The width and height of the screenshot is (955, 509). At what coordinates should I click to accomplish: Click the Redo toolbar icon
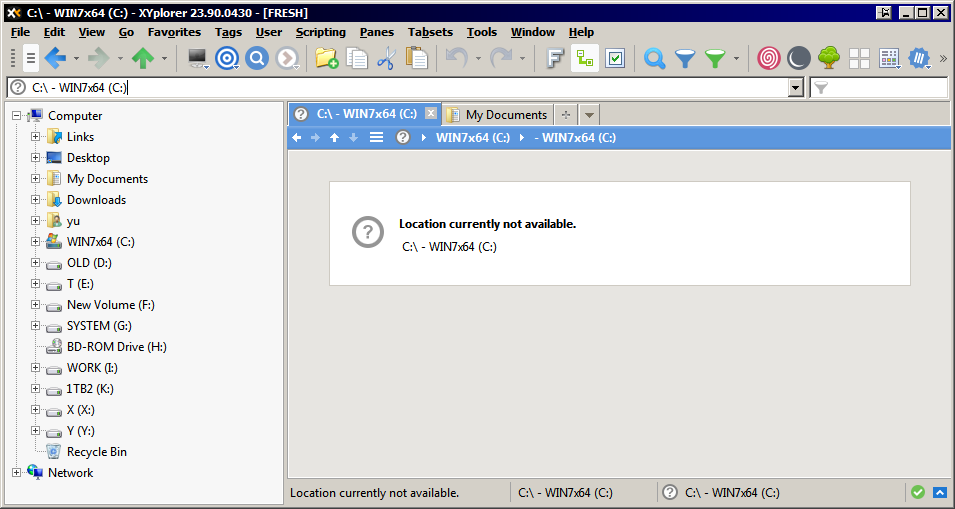[501, 58]
